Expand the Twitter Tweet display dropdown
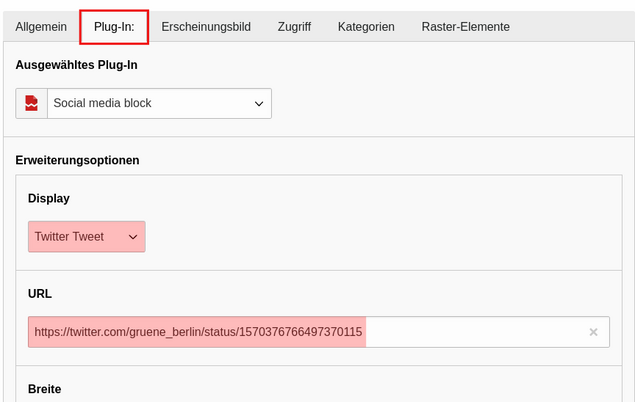The image size is (635, 402). [86, 237]
